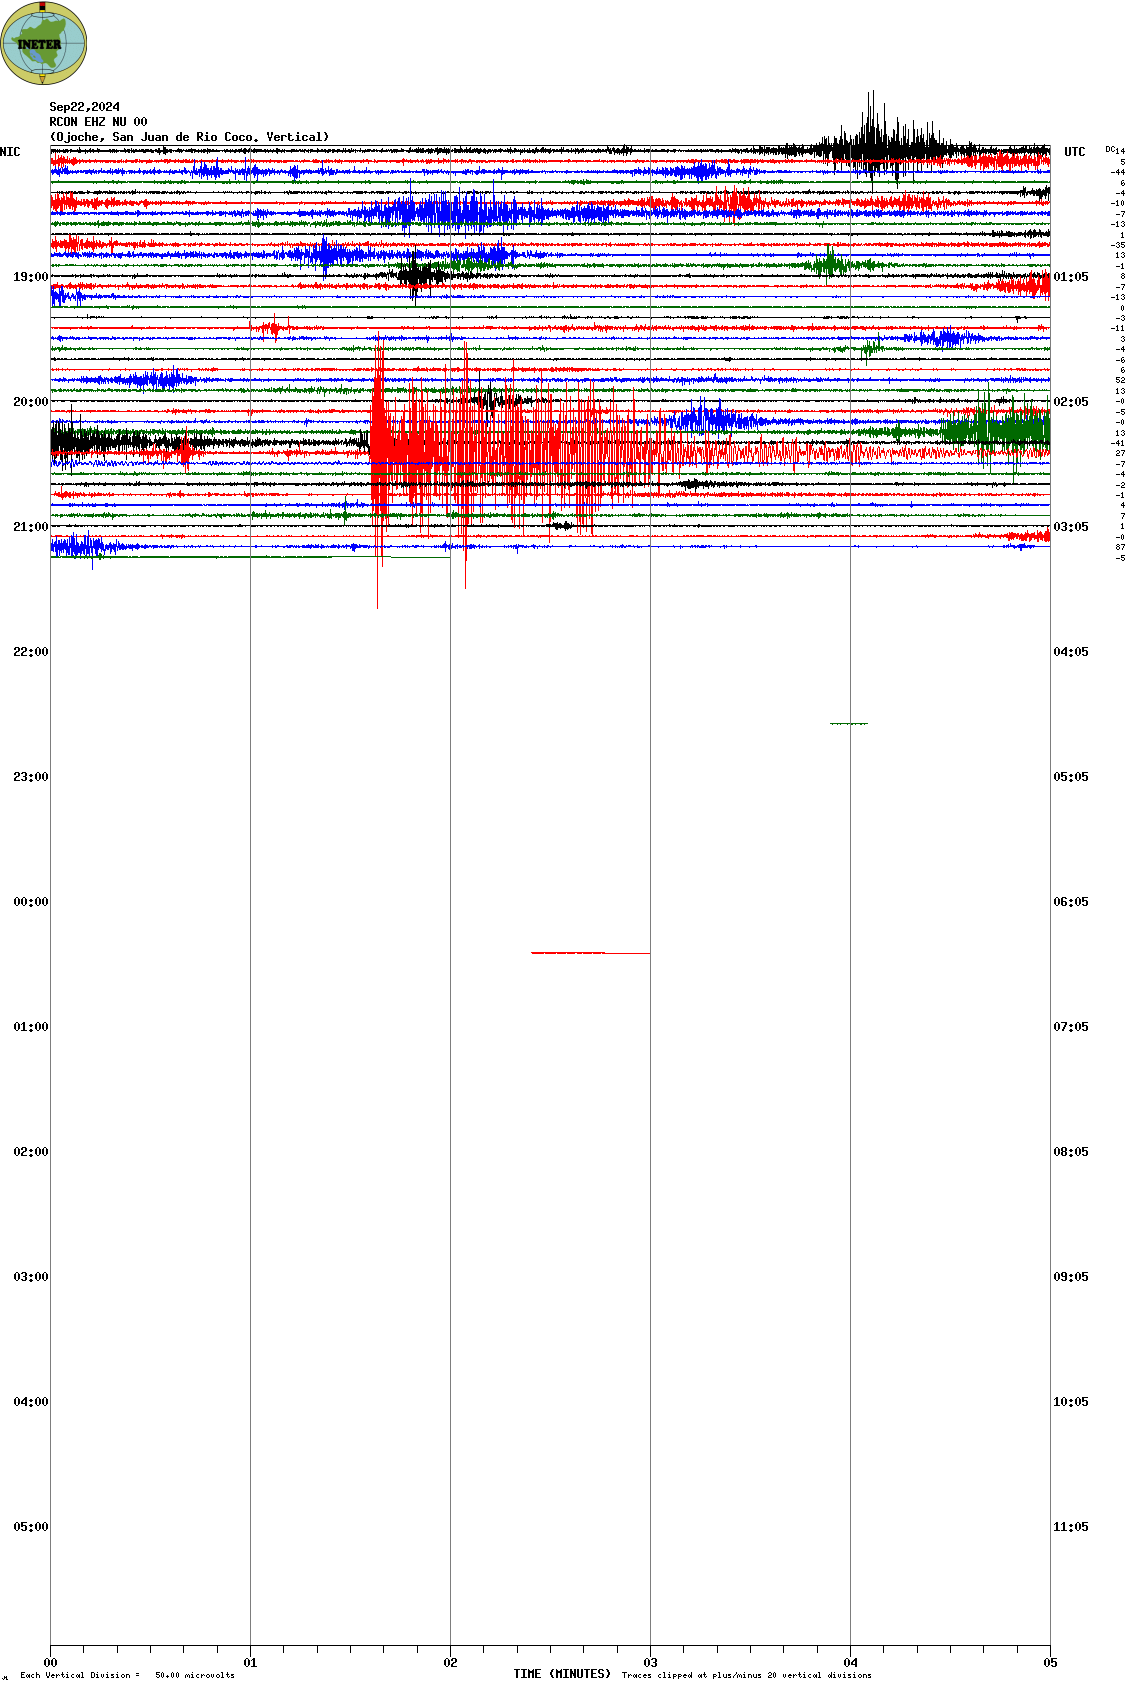
Task: Click the TIME (MINUTES) axis label
Action: coord(562,1674)
